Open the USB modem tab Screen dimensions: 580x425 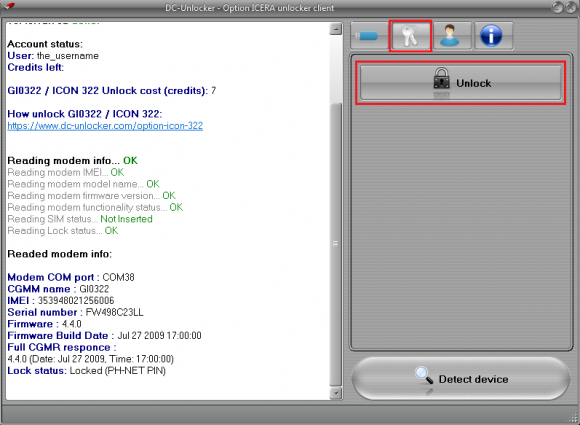tap(369, 36)
